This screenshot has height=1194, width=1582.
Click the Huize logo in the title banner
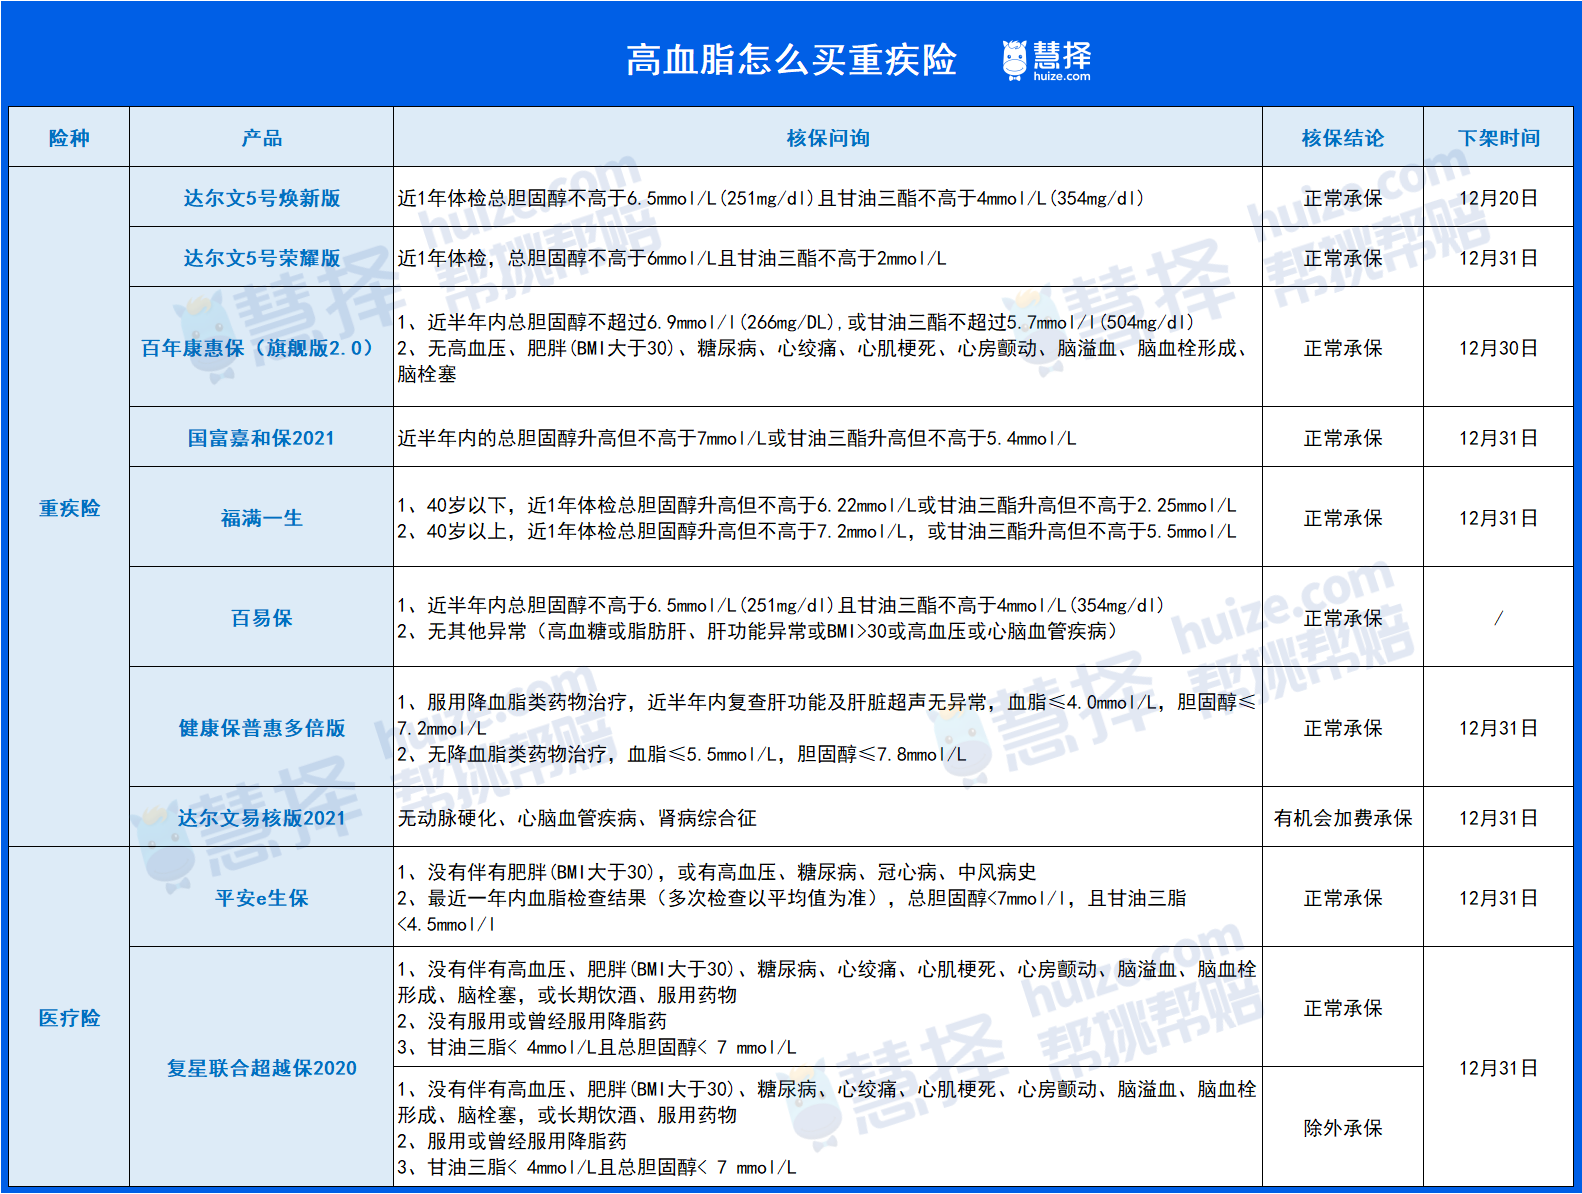point(1046,60)
